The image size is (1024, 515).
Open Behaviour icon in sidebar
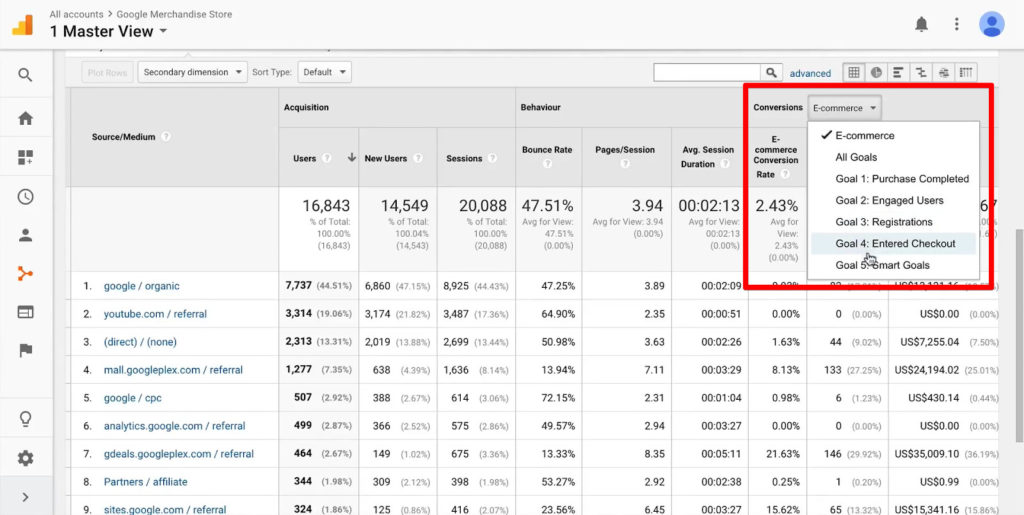pyautogui.click(x=25, y=312)
